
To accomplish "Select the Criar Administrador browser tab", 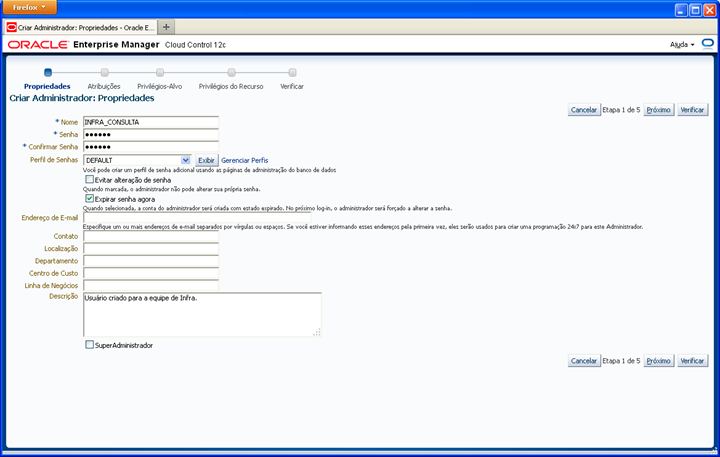I will click(80, 28).
